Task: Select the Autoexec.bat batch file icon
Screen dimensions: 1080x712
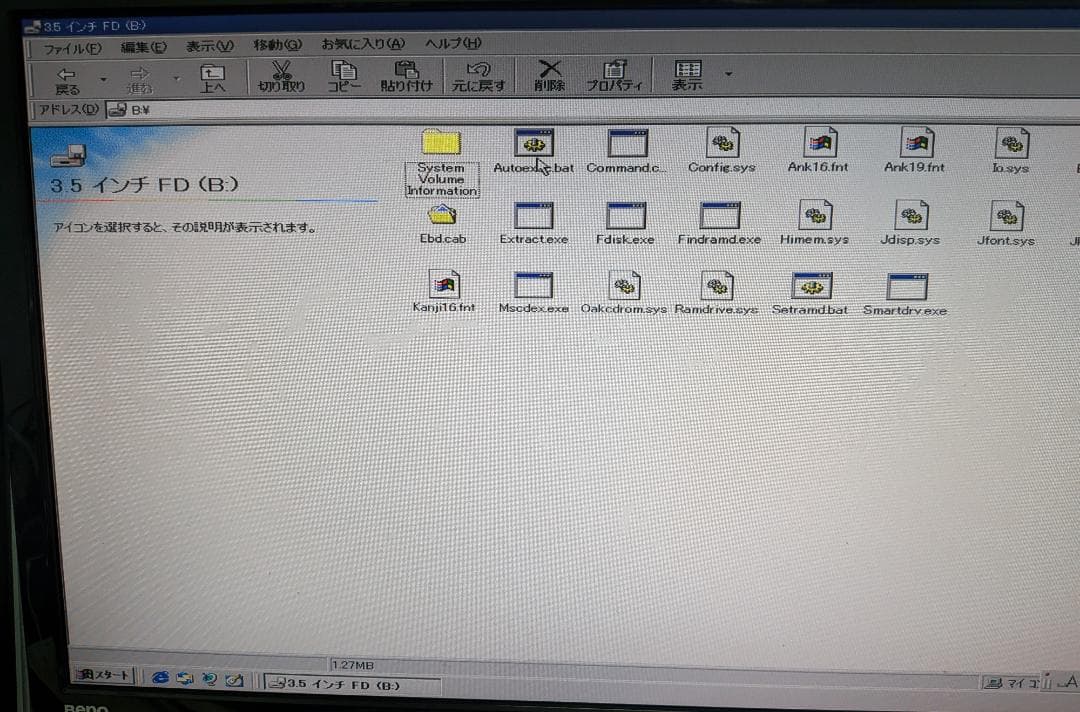Action: pyautogui.click(x=533, y=143)
